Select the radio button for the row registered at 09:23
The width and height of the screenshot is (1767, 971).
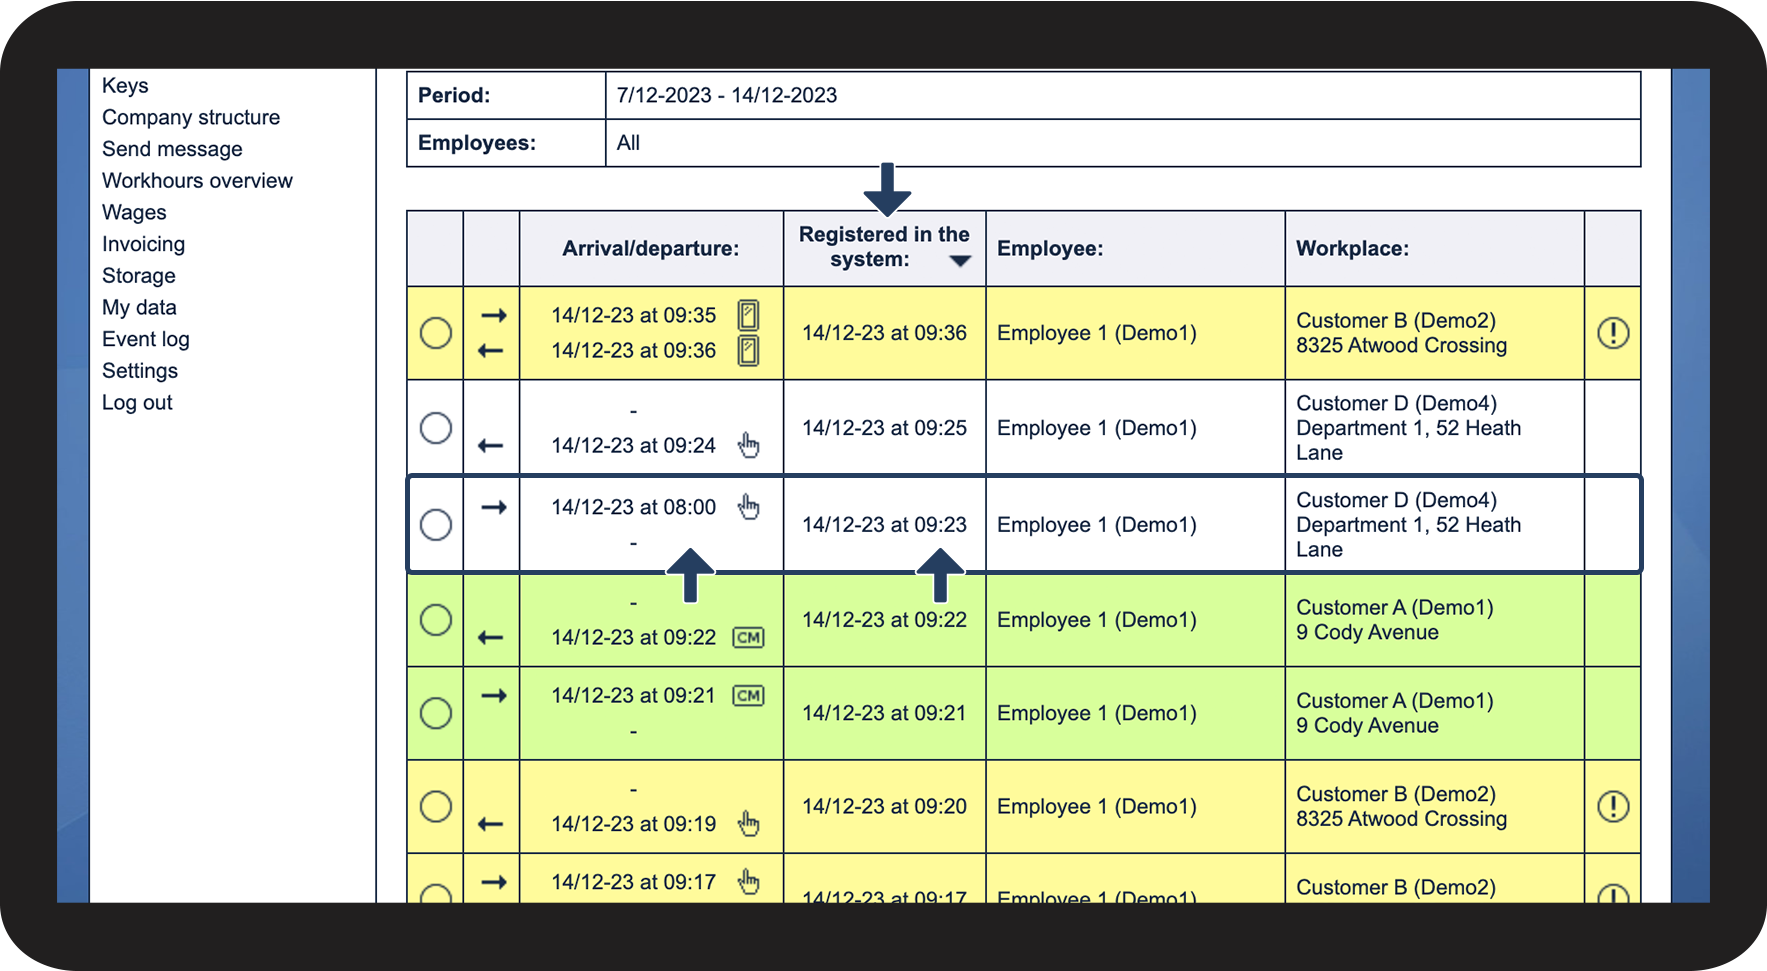436,524
